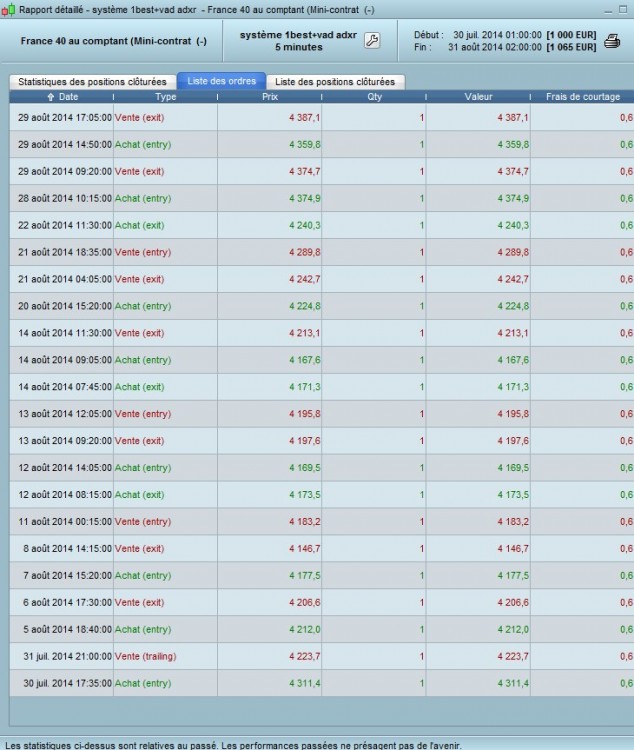The height and width of the screenshot is (750, 634).
Task: Switch to the Liste des ordres tab
Action: pyautogui.click(x=222, y=81)
